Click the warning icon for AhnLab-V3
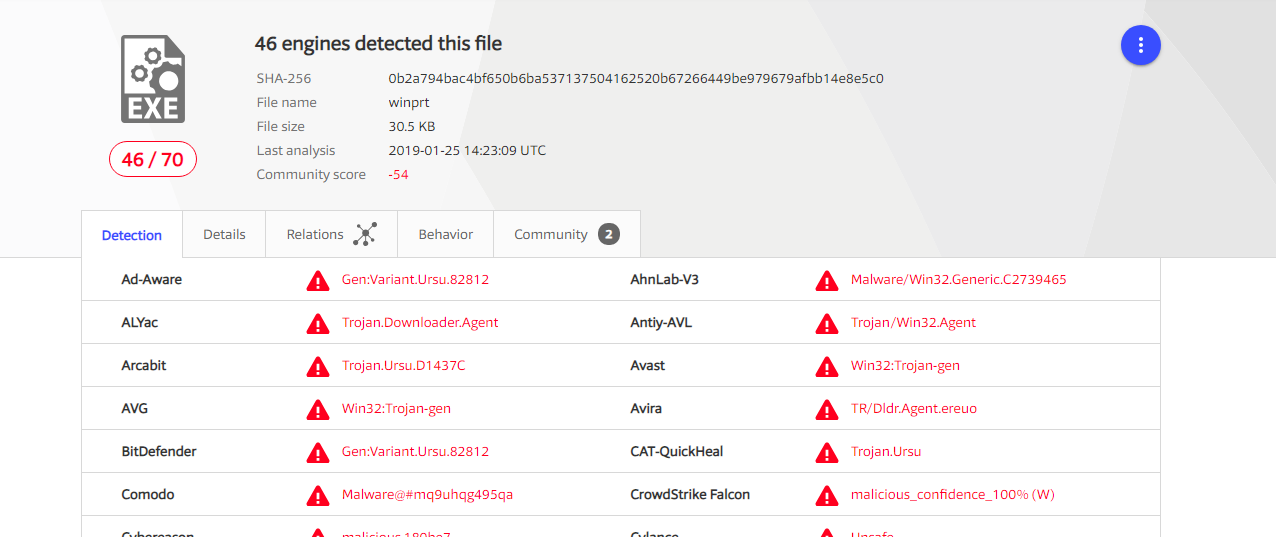This screenshot has height=537, width=1276. pyautogui.click(x=827, y=280)
